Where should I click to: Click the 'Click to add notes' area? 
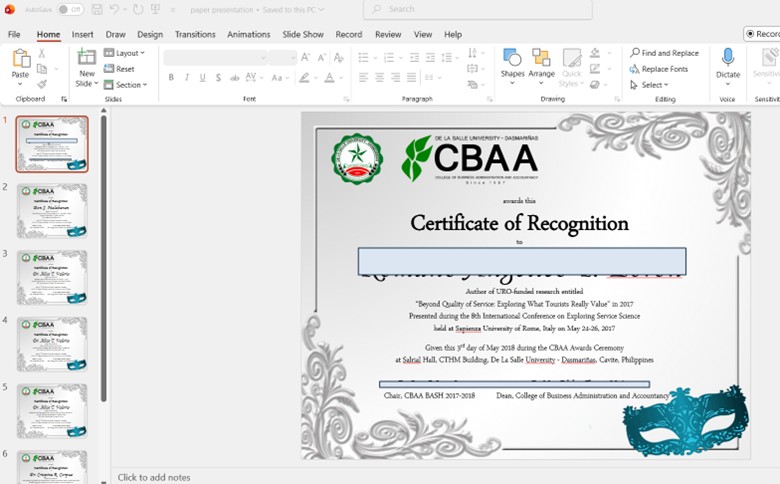pyautogui.click(x=154, y=477)
